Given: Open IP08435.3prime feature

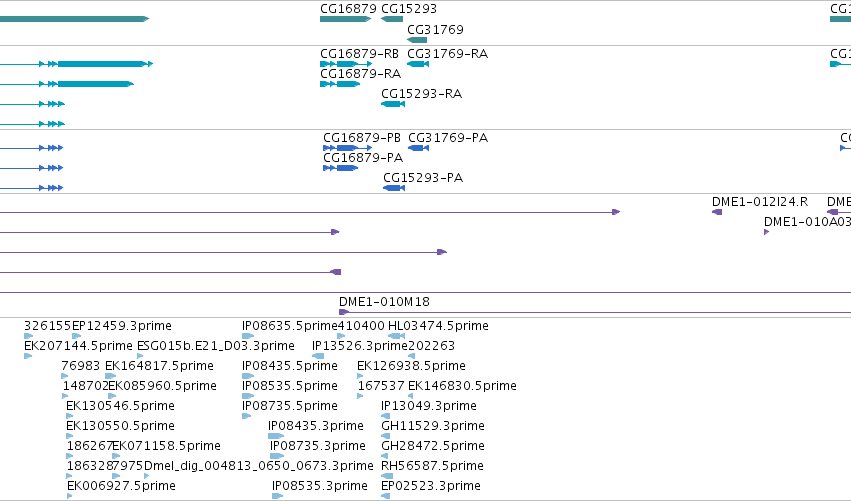Looking at the screenshot, I should coord(276,436).
